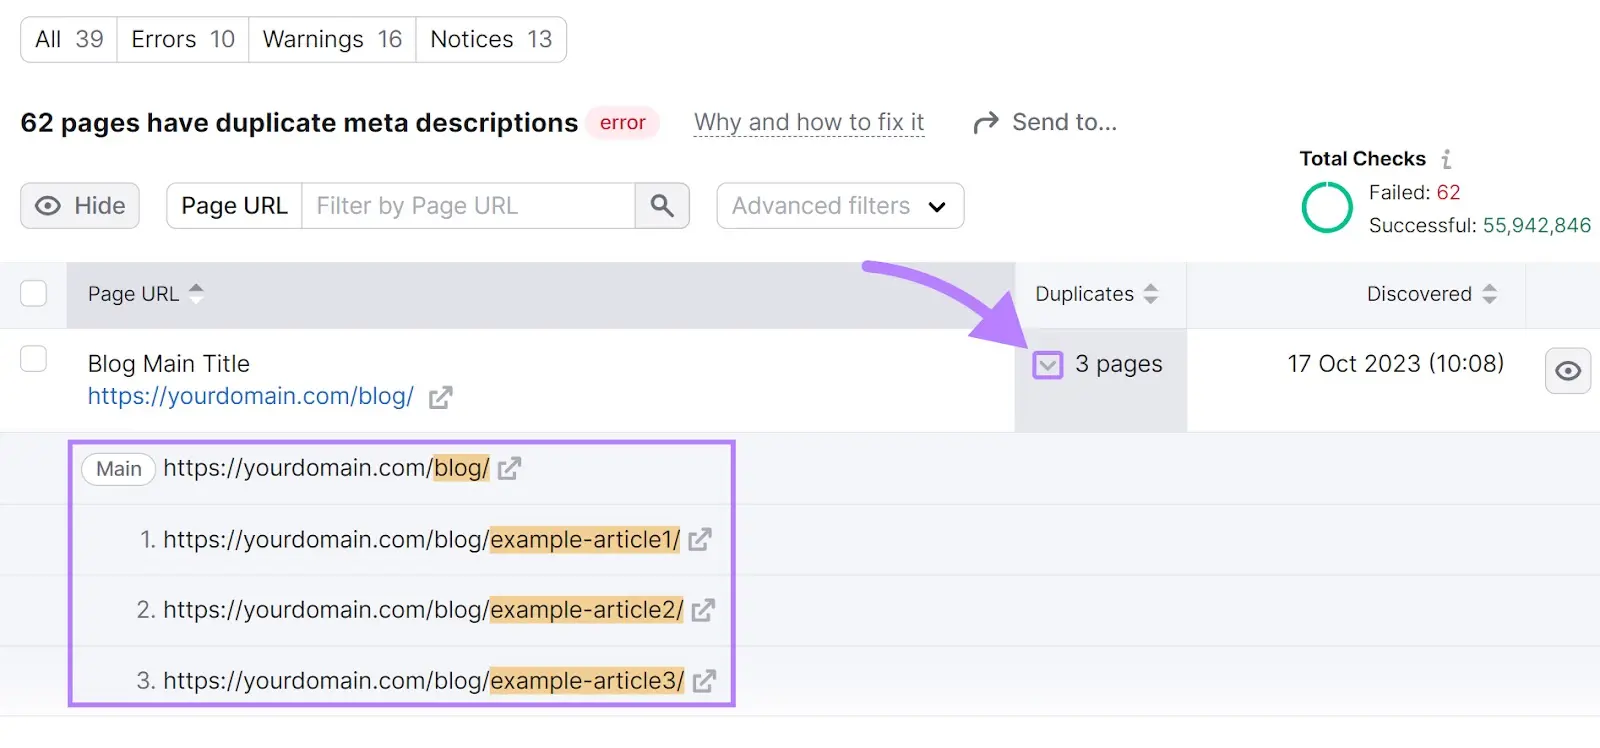Switch to the Warnings 16 tab
The width and height of the screenshot is (1600, 748).
[x=332, y=40]
